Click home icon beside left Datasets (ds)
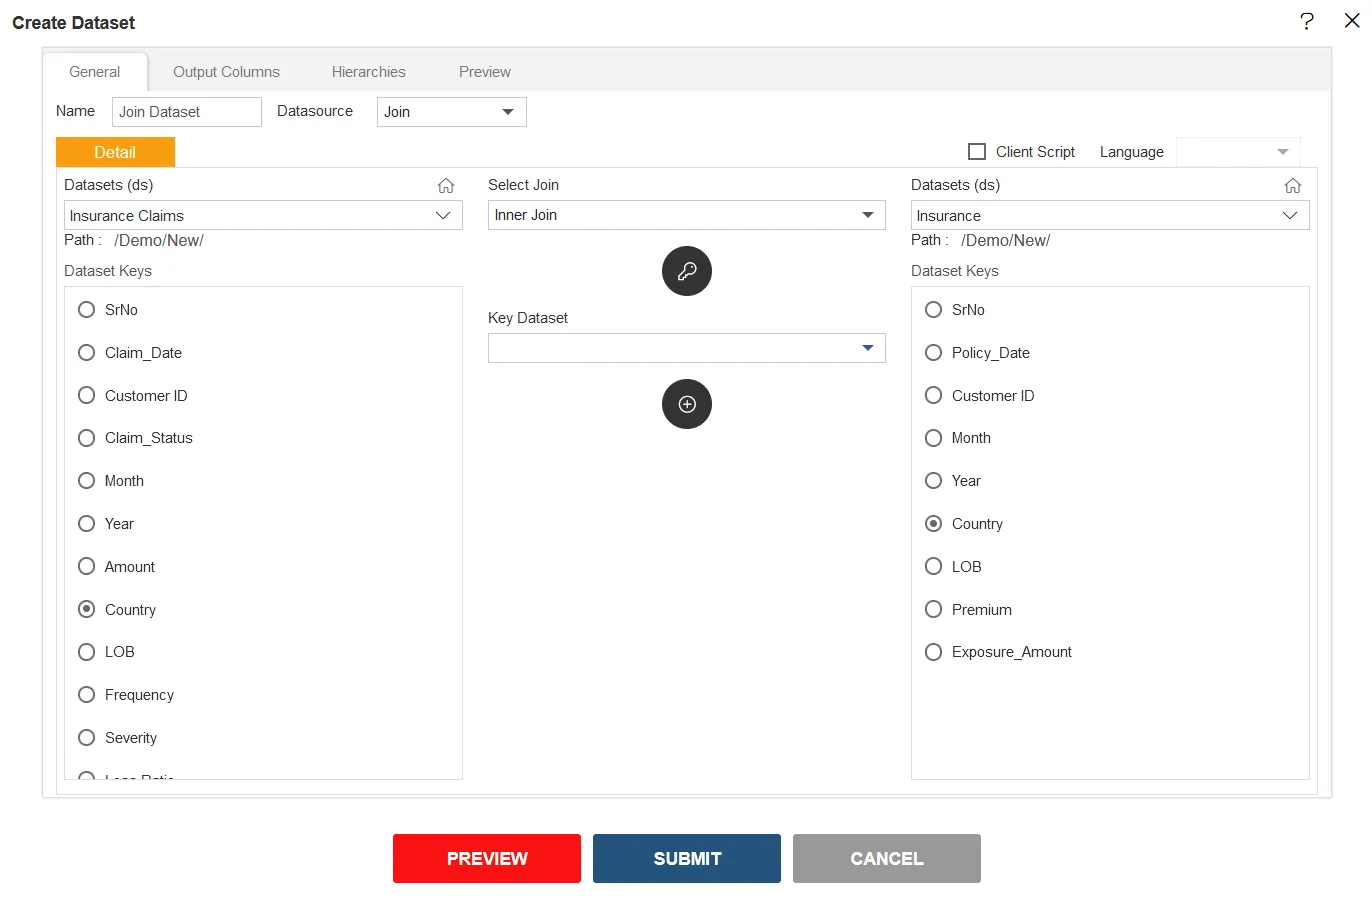 click(x=446, y=186)
